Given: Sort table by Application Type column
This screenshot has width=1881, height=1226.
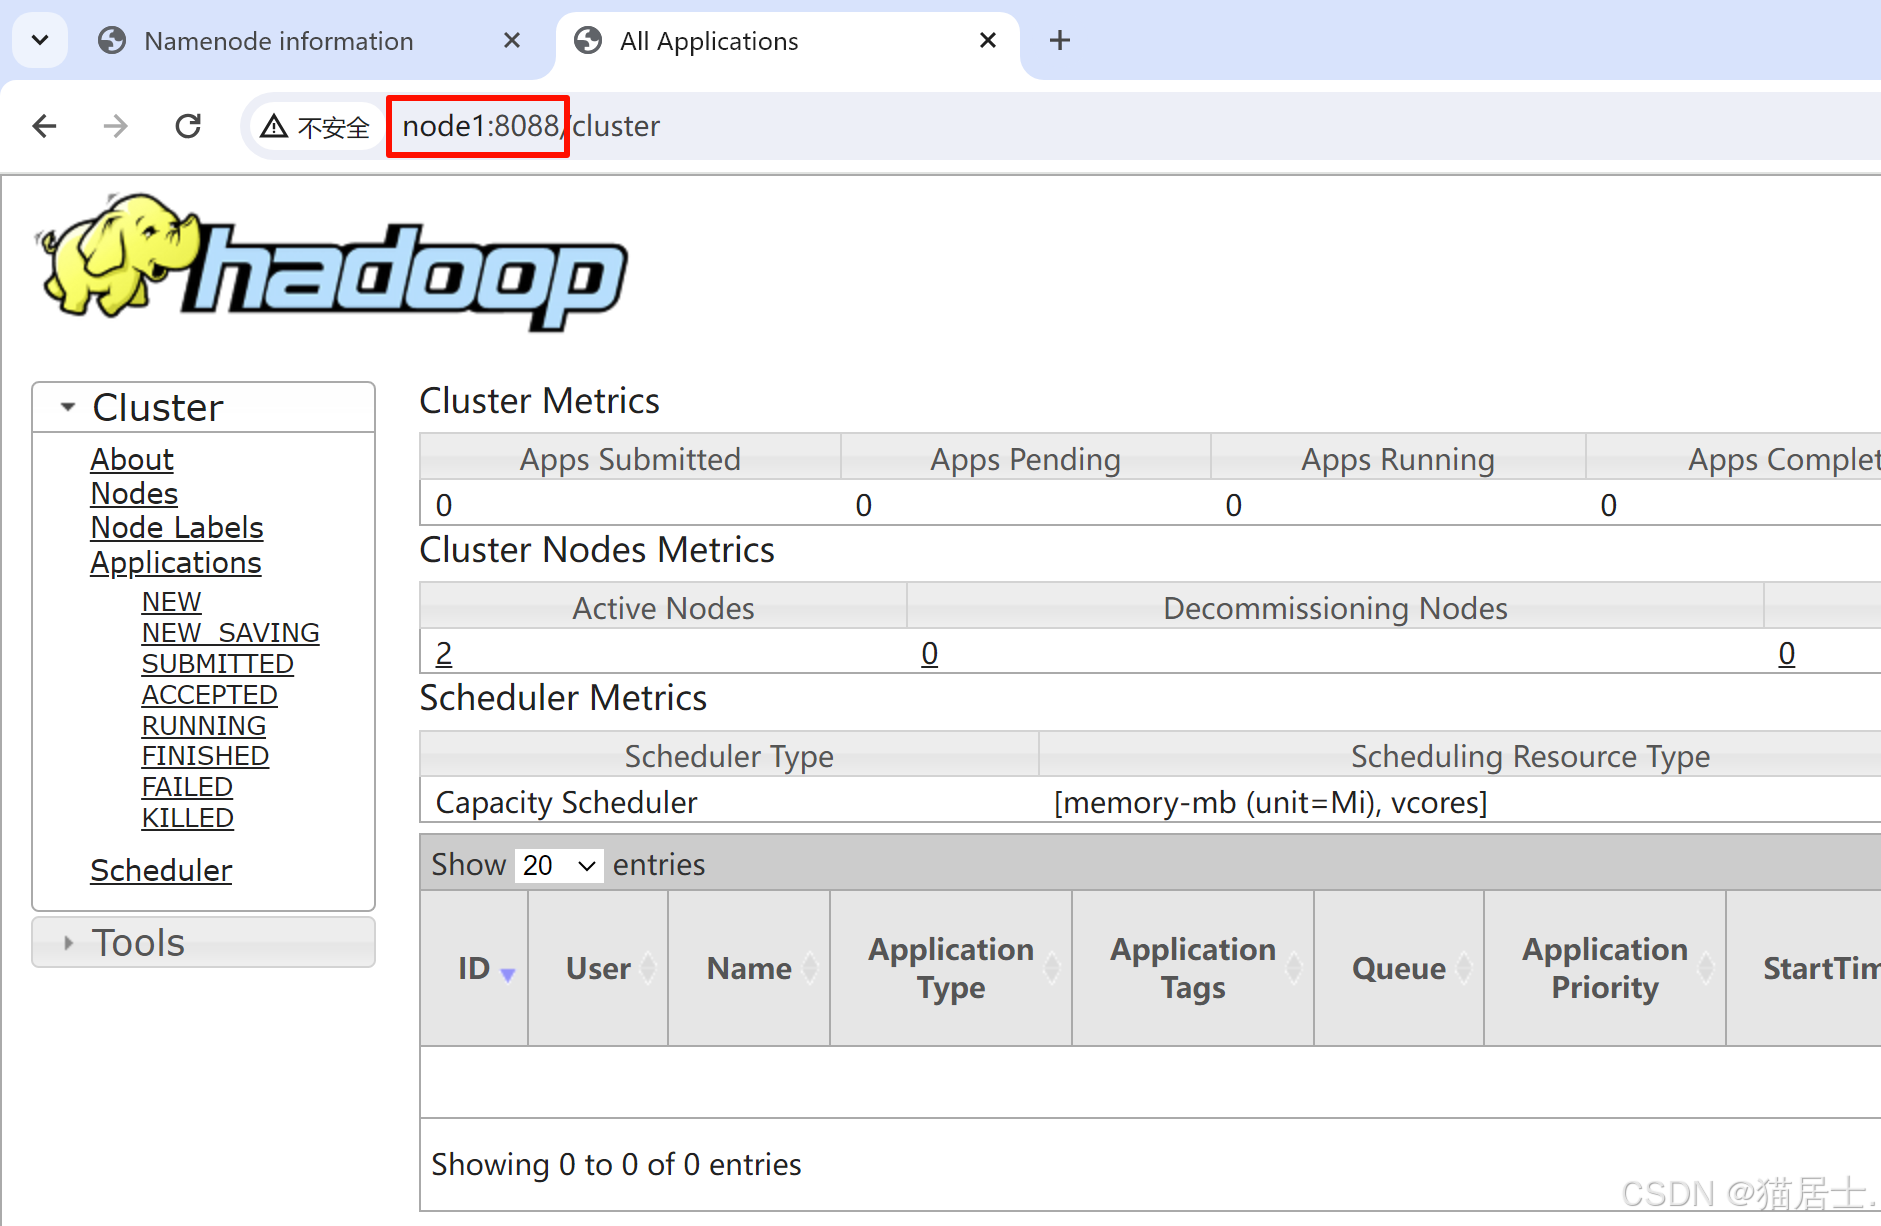Looking at the screenshot, I should [x=951, y=968].
